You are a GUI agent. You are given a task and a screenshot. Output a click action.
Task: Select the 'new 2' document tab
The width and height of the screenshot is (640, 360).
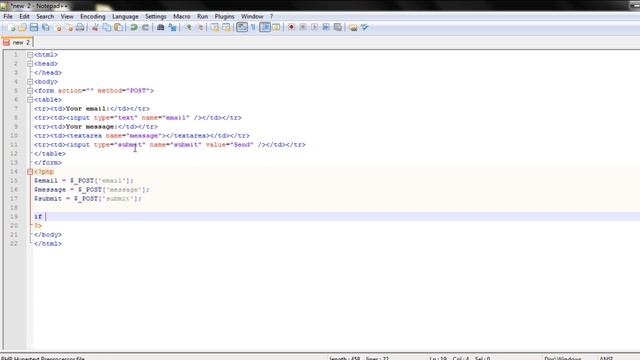[x=17, y=42]
